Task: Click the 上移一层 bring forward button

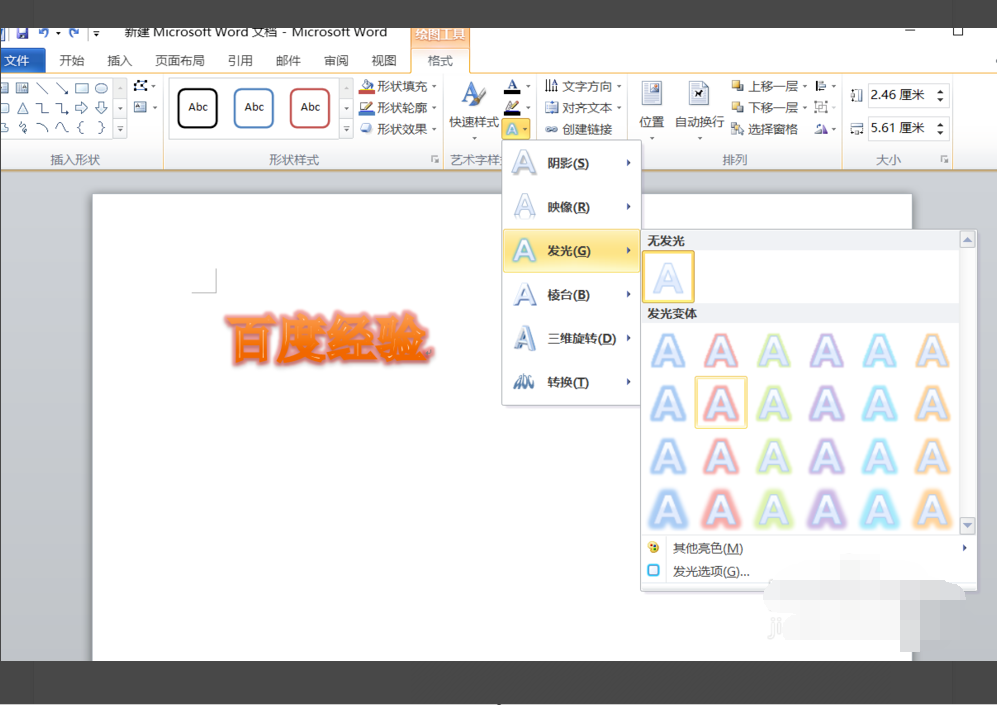Action: (765, 86)
